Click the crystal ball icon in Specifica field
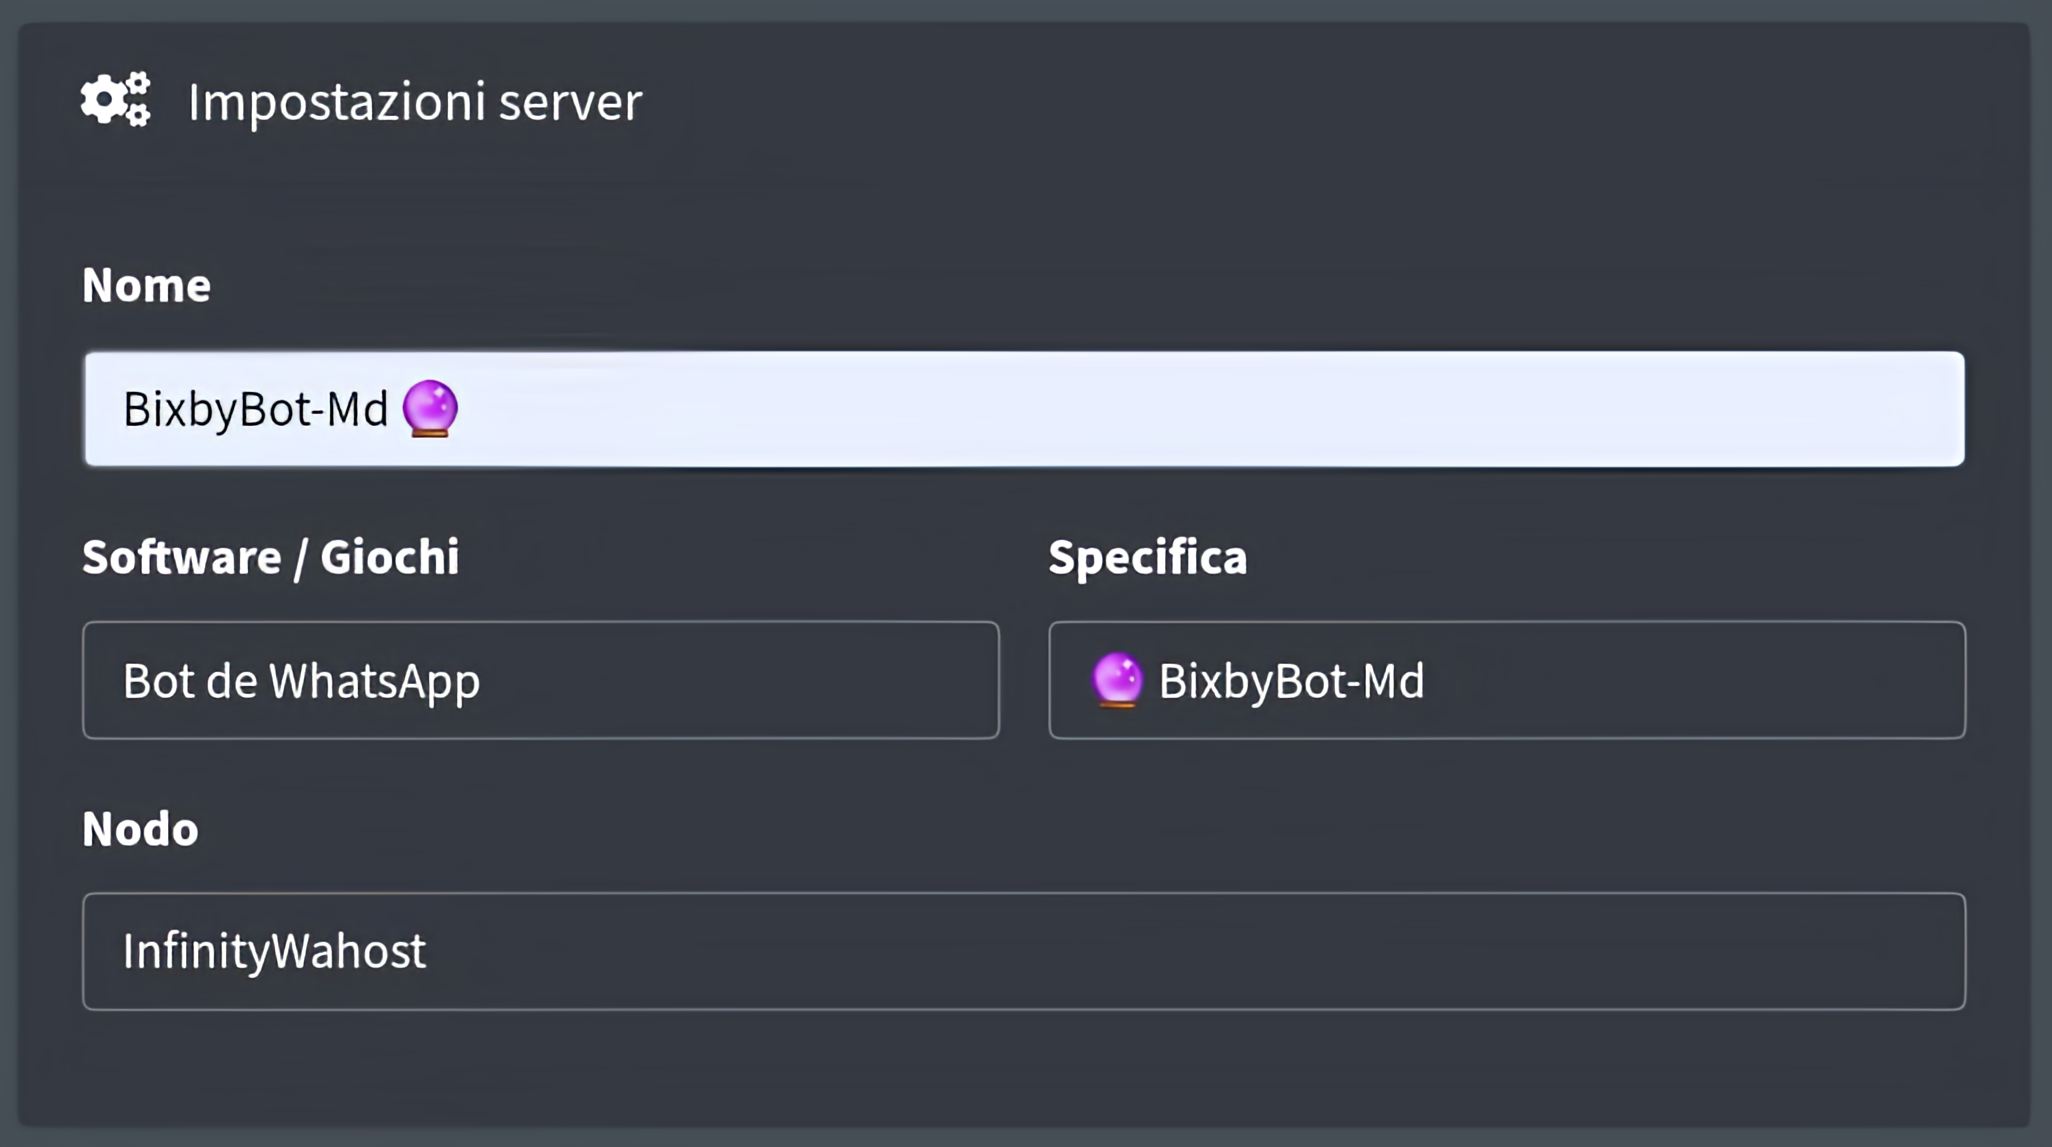The height and width of the screenshot is (1147, 2052). pos(1116,680)
